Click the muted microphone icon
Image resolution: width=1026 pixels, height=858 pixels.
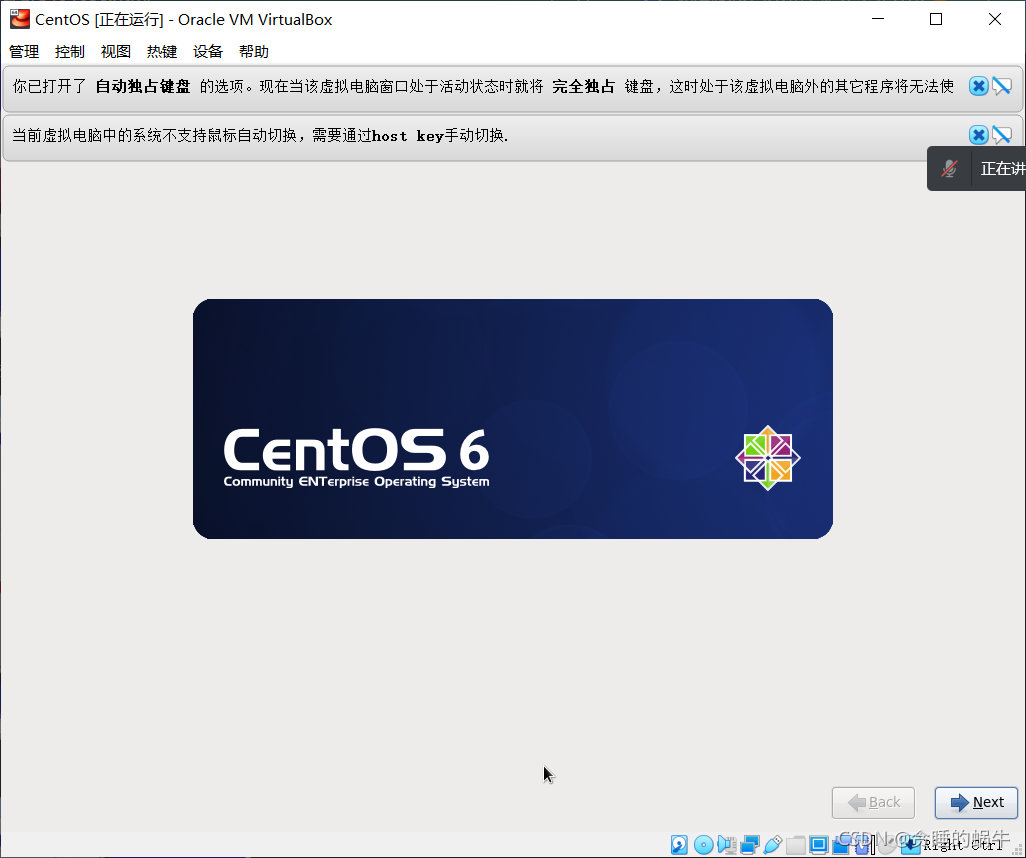949,169
